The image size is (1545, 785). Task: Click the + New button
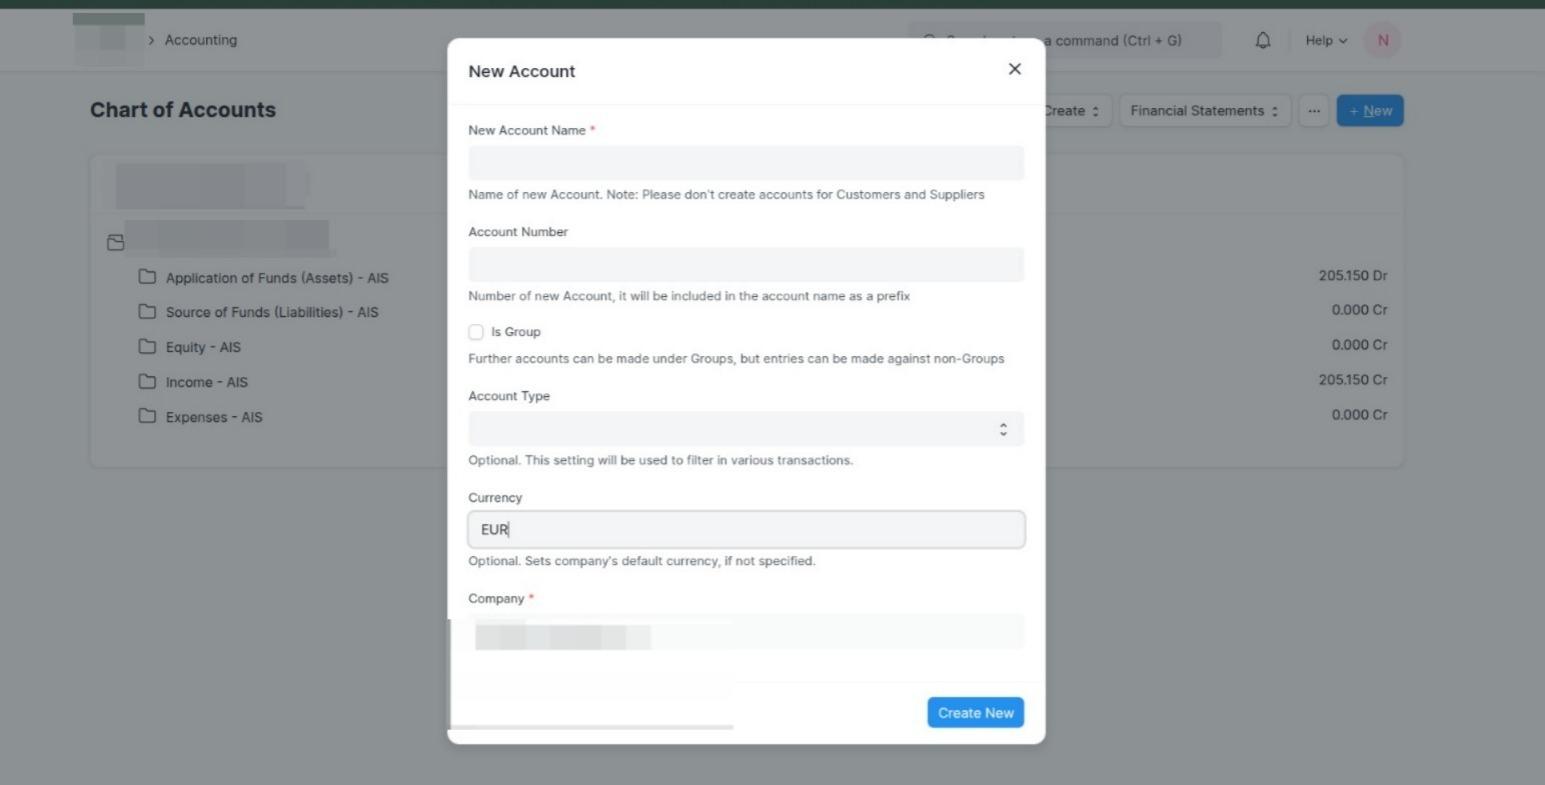pos(1369,111)
